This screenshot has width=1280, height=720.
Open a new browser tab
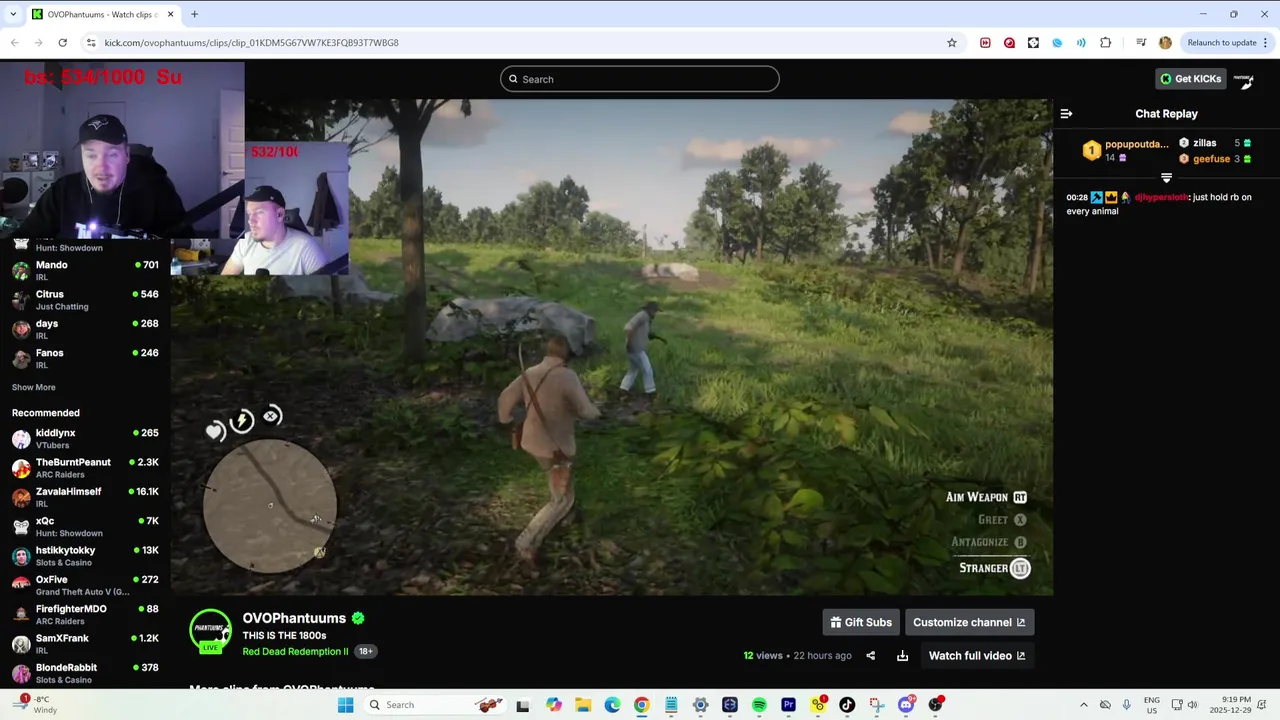(194, 14)
